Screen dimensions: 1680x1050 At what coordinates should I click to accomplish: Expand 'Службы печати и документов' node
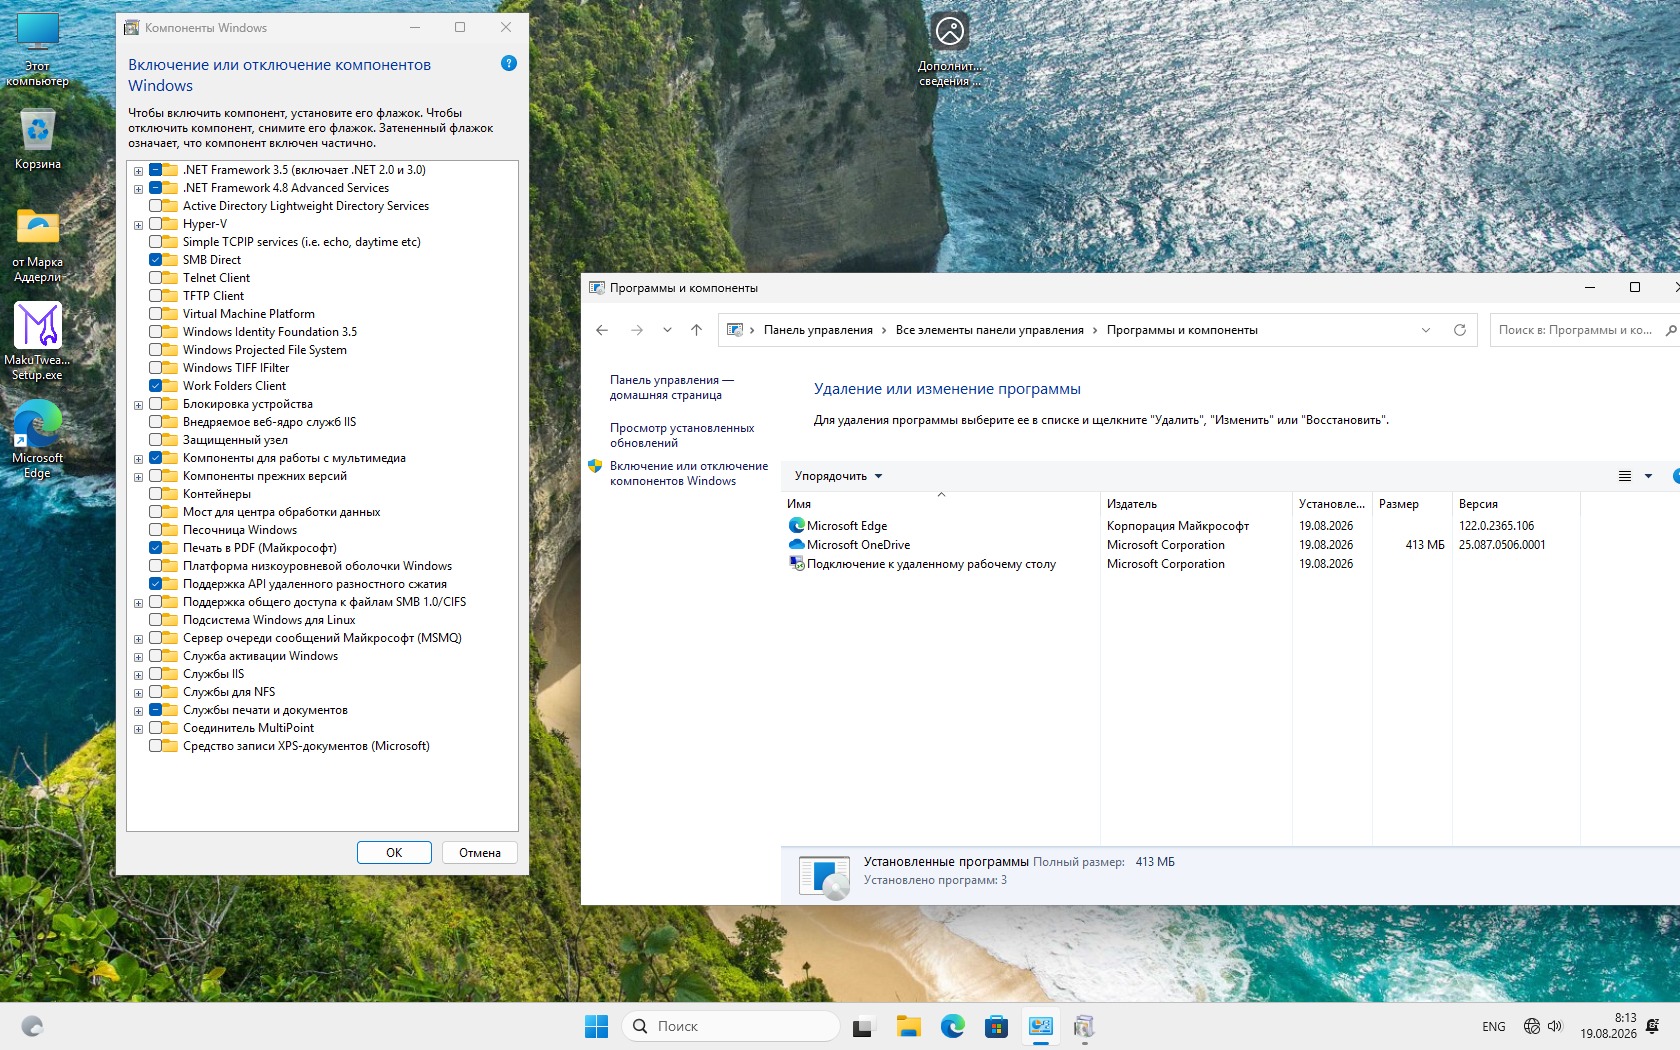point(138,711)
